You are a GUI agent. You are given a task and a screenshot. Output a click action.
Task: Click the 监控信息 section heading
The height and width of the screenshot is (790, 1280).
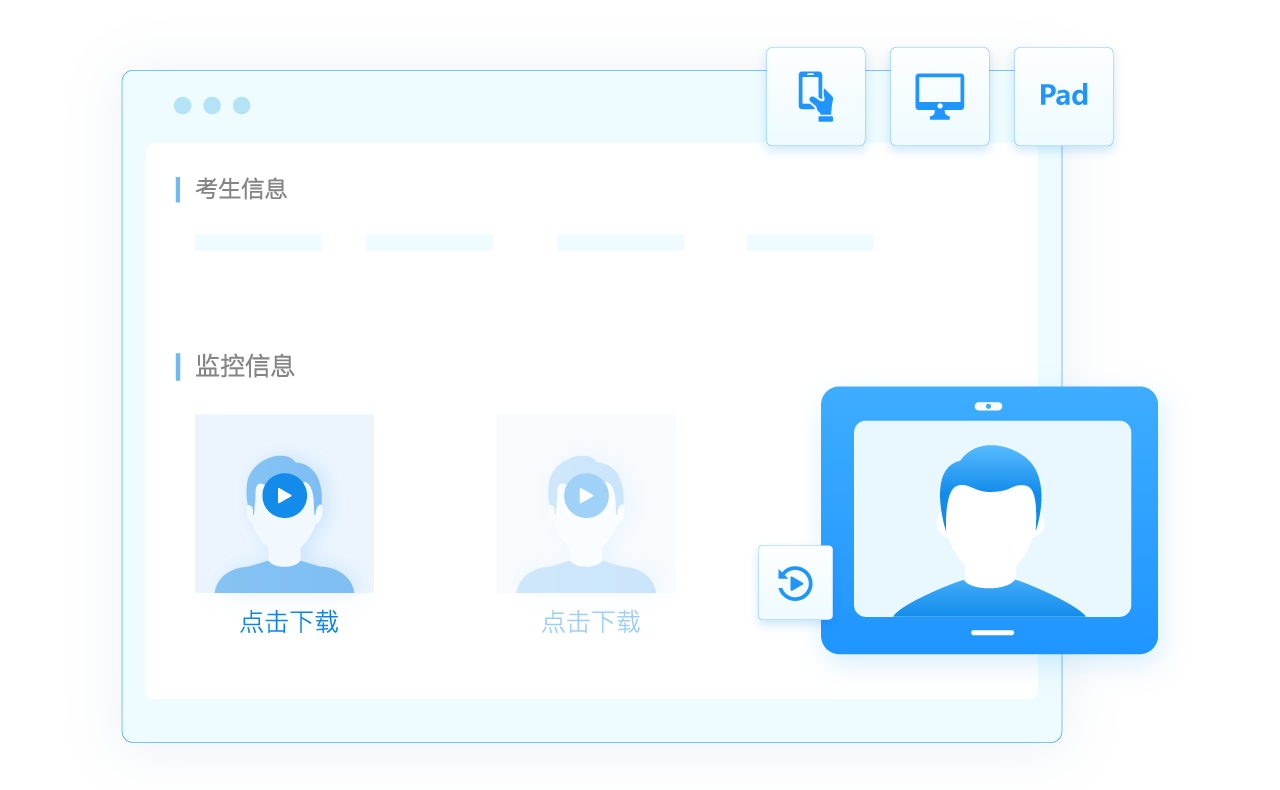click(245, 366)
